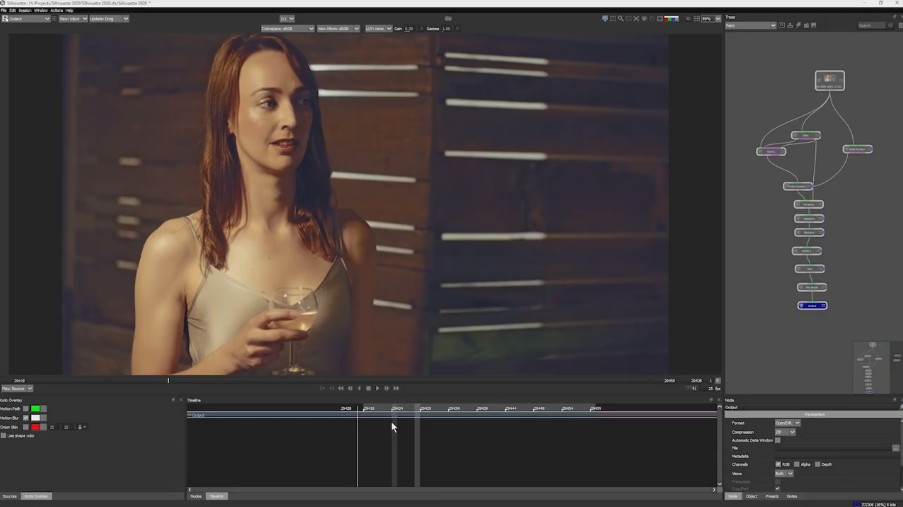Click the search field in Trees panel
The image size is (903, 507).
click(x=871, y=25)
